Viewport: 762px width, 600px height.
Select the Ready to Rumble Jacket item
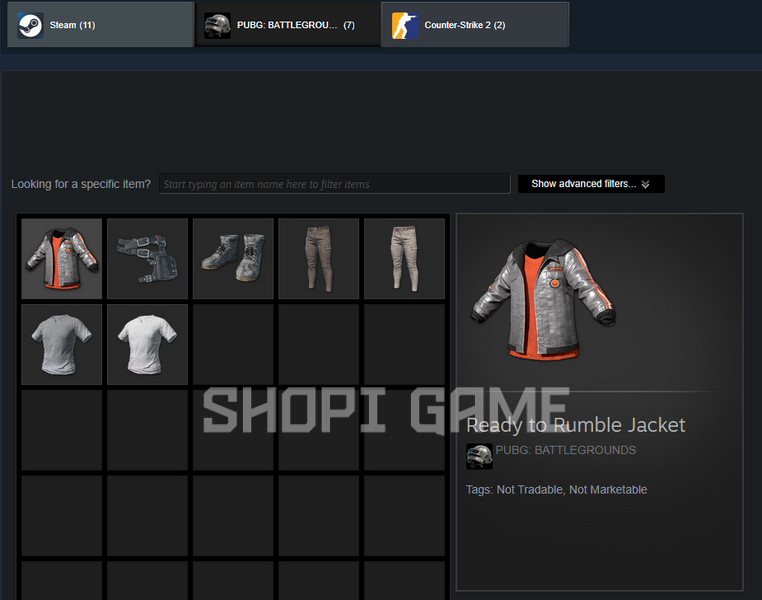[x=62, y=258]
